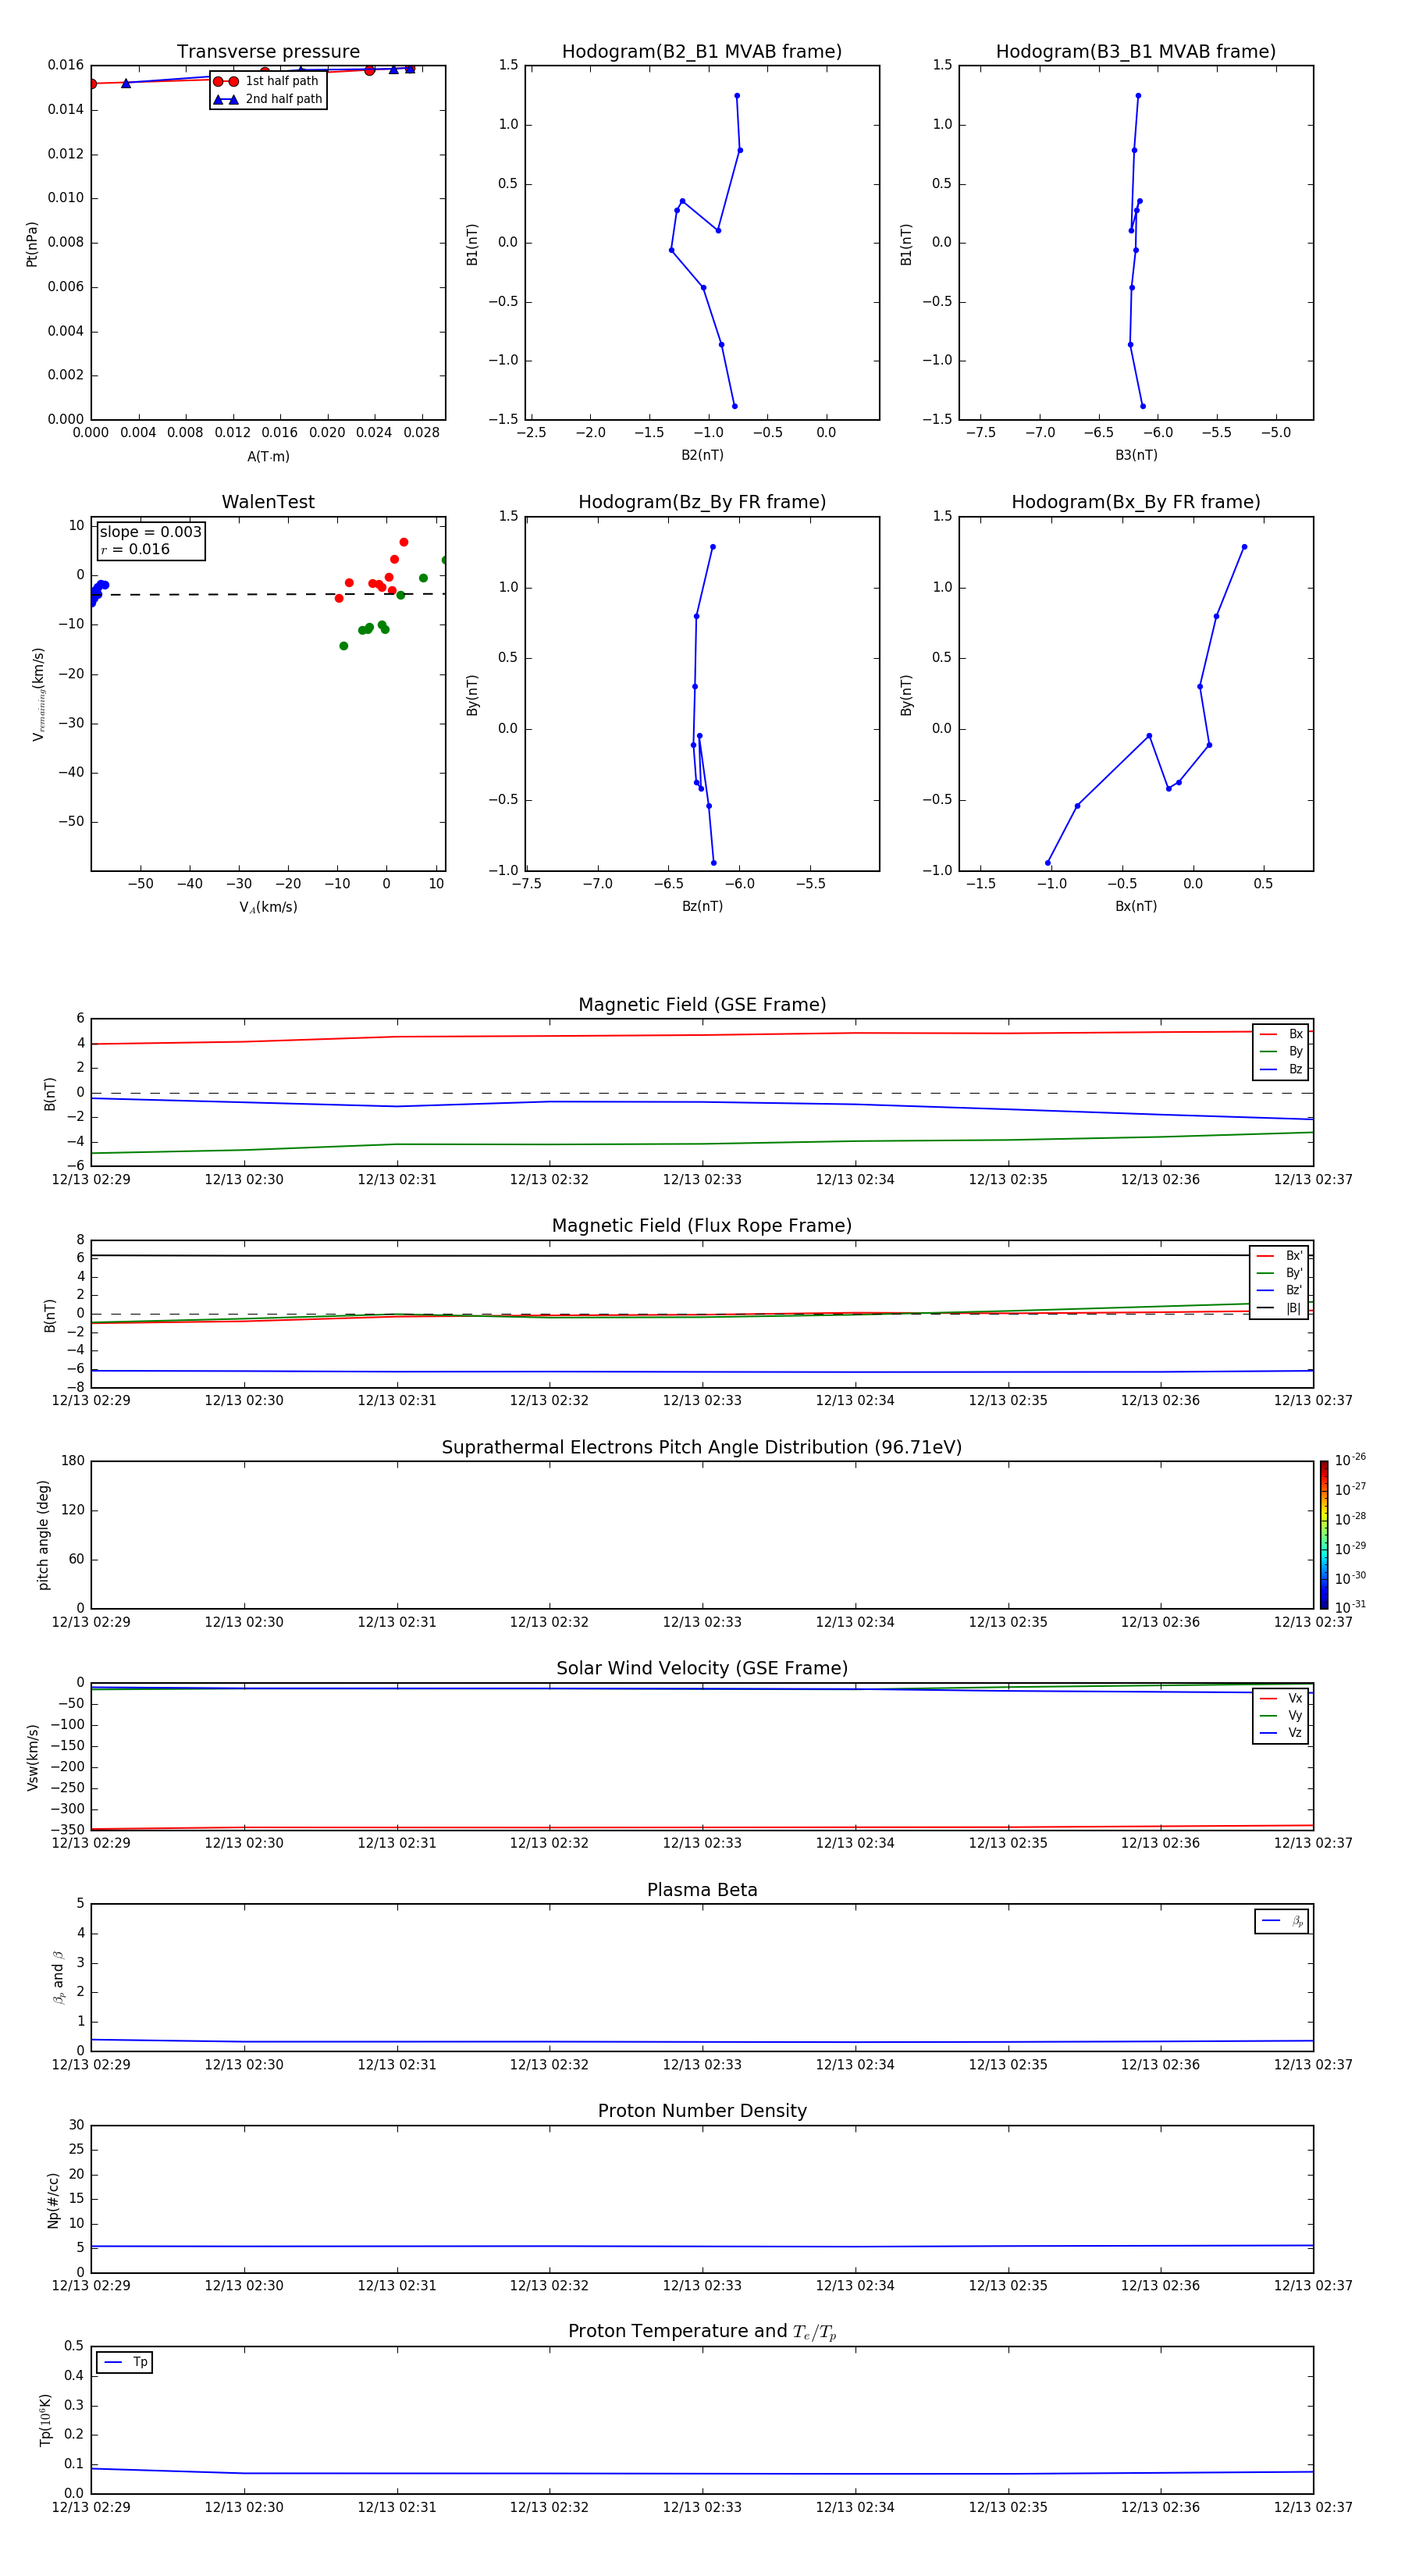1405x2576 pixels.
Task: Click 'Solar Wind Velocity (GSE Frame)' title
Action: point(702,1668)
